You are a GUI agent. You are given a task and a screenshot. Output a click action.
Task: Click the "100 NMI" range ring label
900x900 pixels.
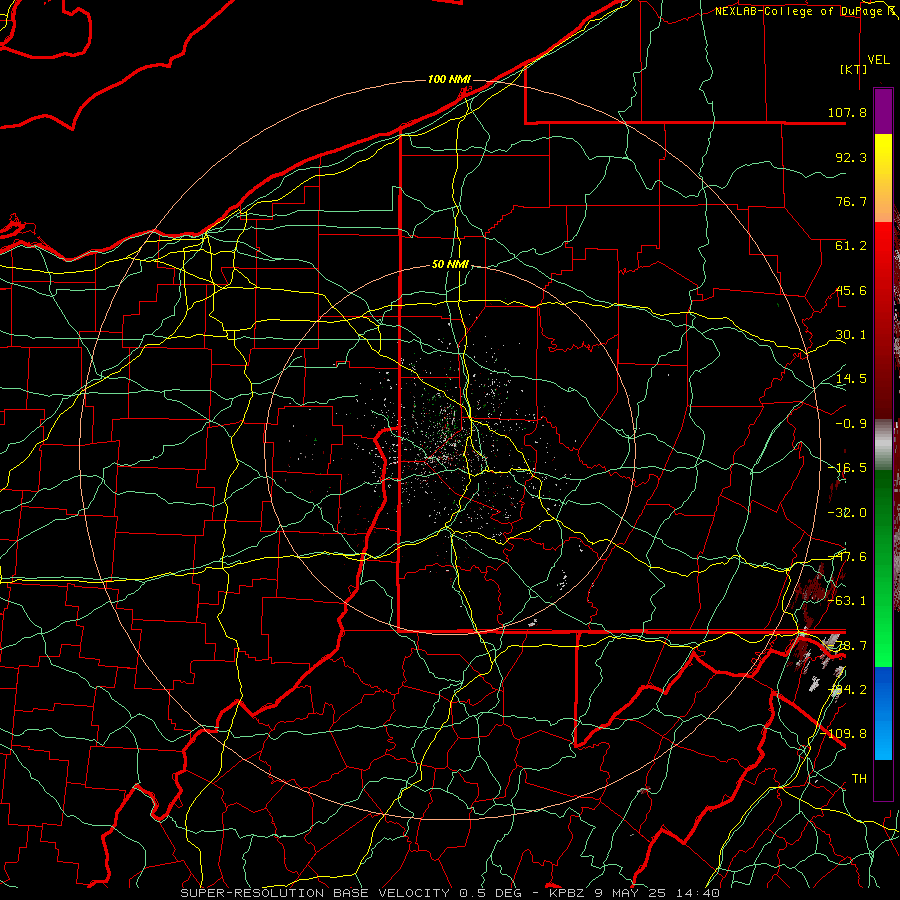[x=449, y=79]
